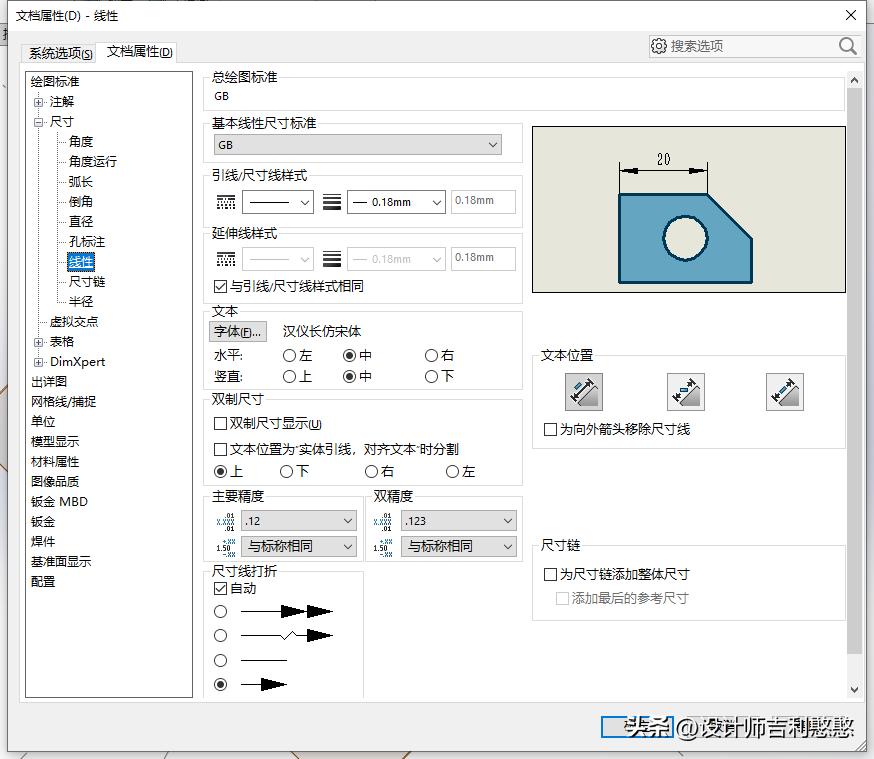Click the search magnifier icon in 搜索选项

[847, 46]
